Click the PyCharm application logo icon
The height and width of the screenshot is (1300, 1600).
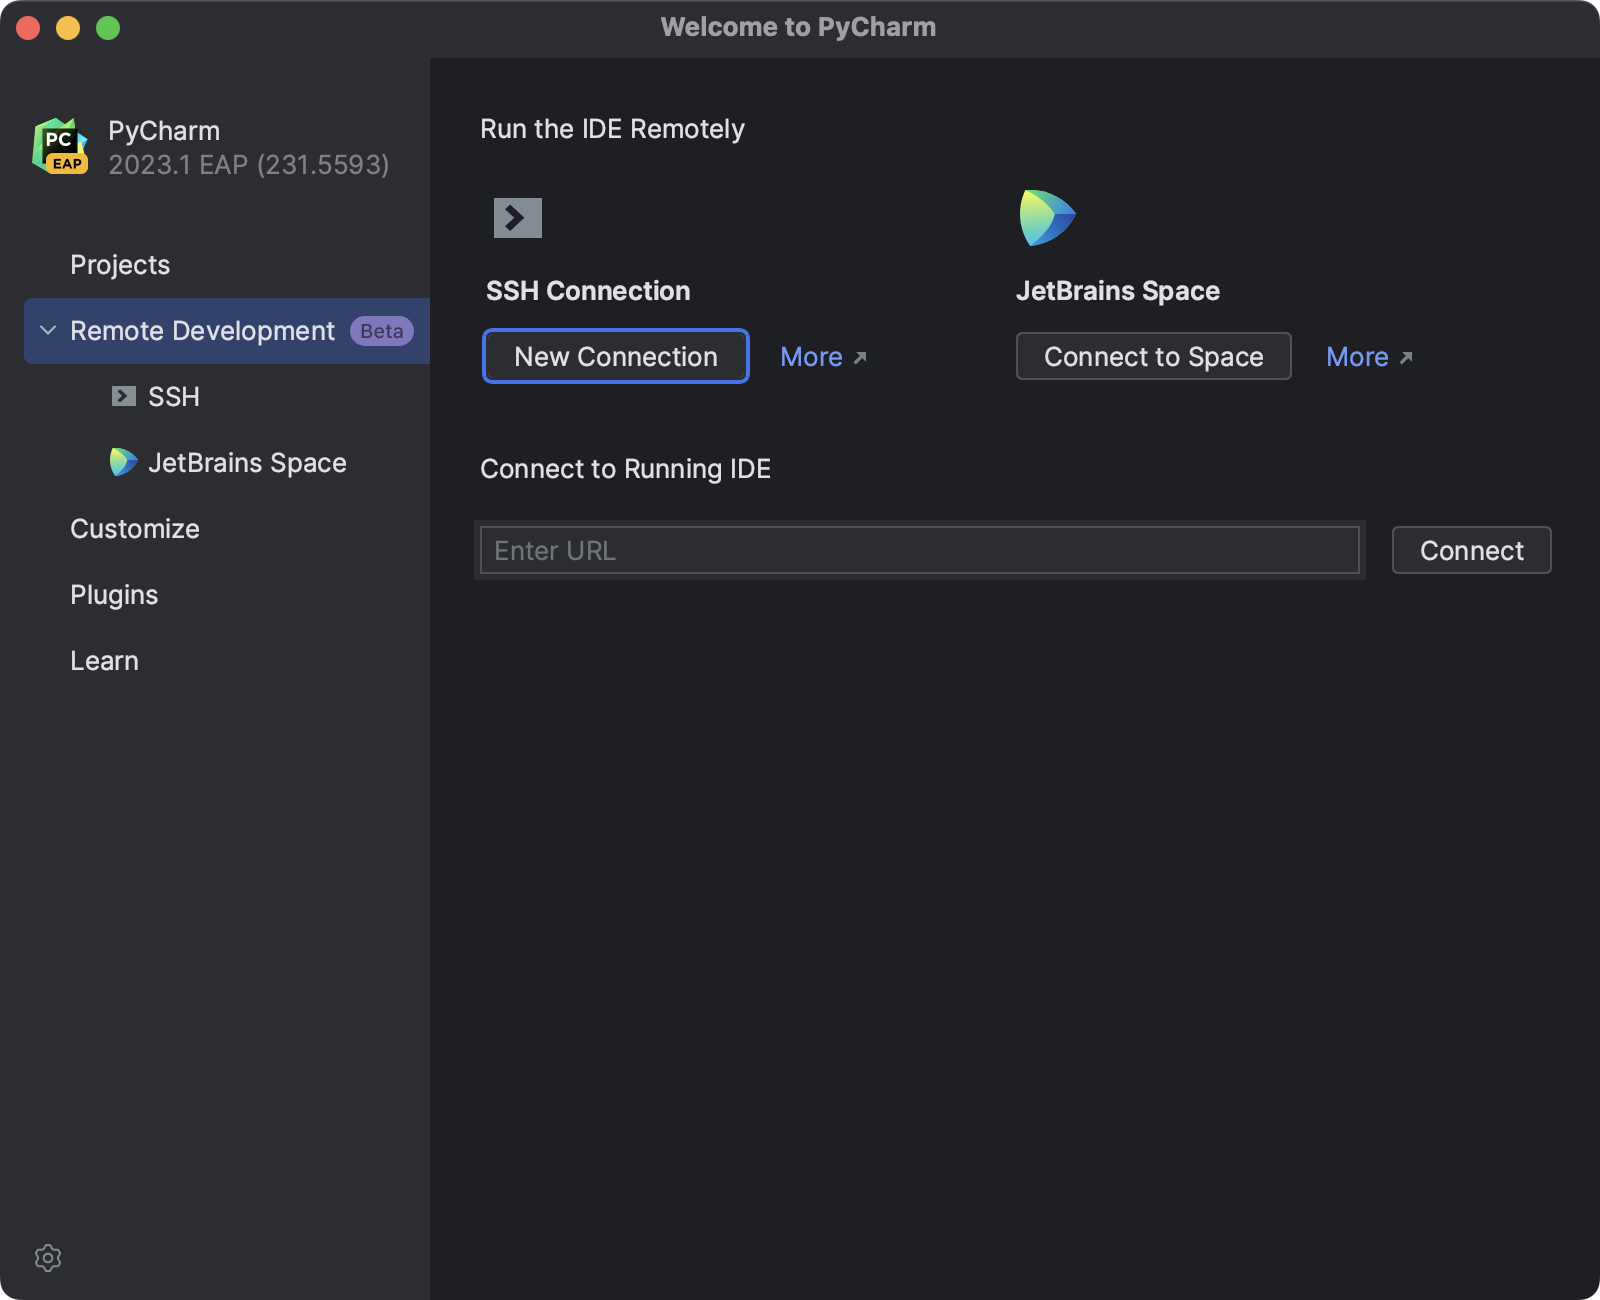pos(60,146)
